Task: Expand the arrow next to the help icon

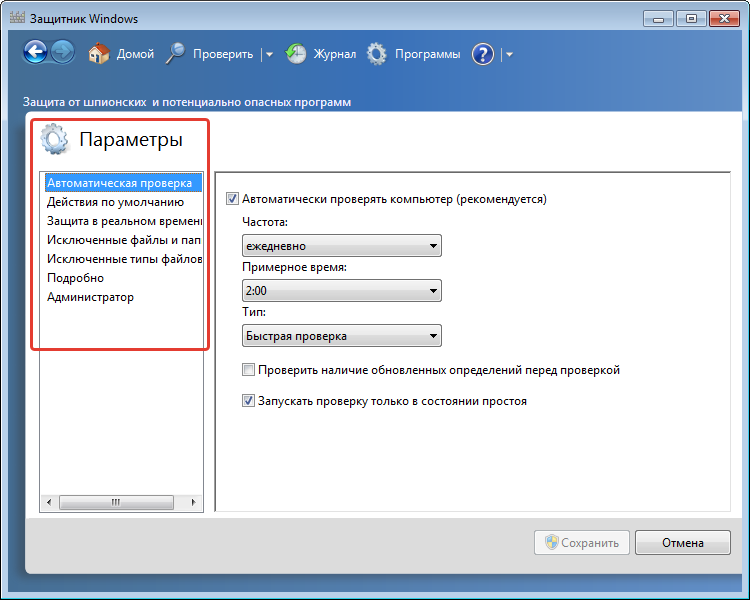Action: 509,55
